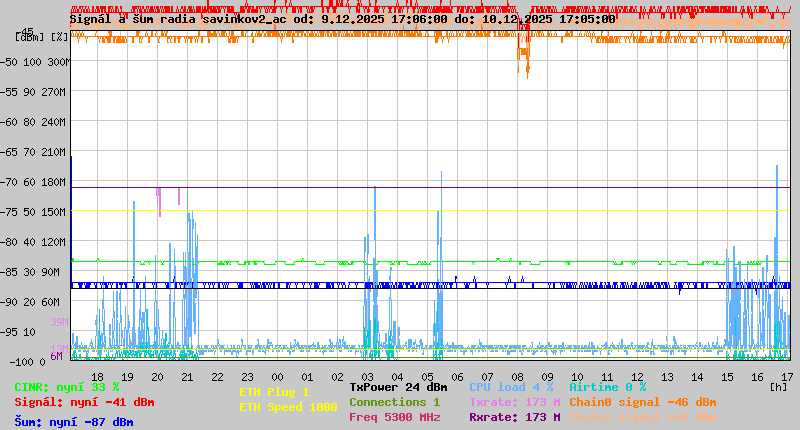800x430 pixels.
Task: Select hour '09' on the time axis
Action: pyautogui.click(x=547, y=377)
